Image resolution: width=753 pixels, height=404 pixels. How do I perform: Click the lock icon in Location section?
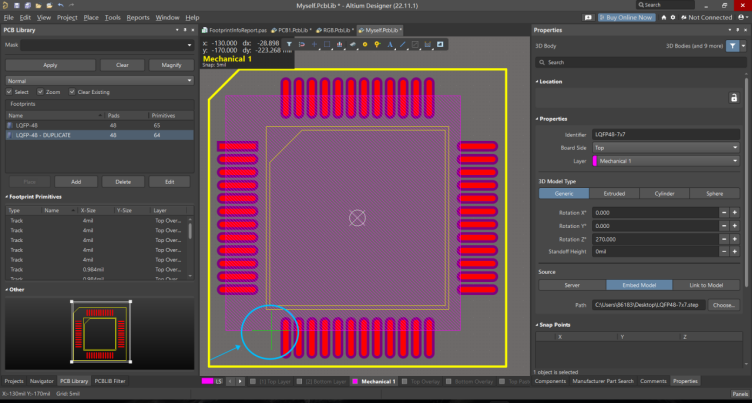733,97
